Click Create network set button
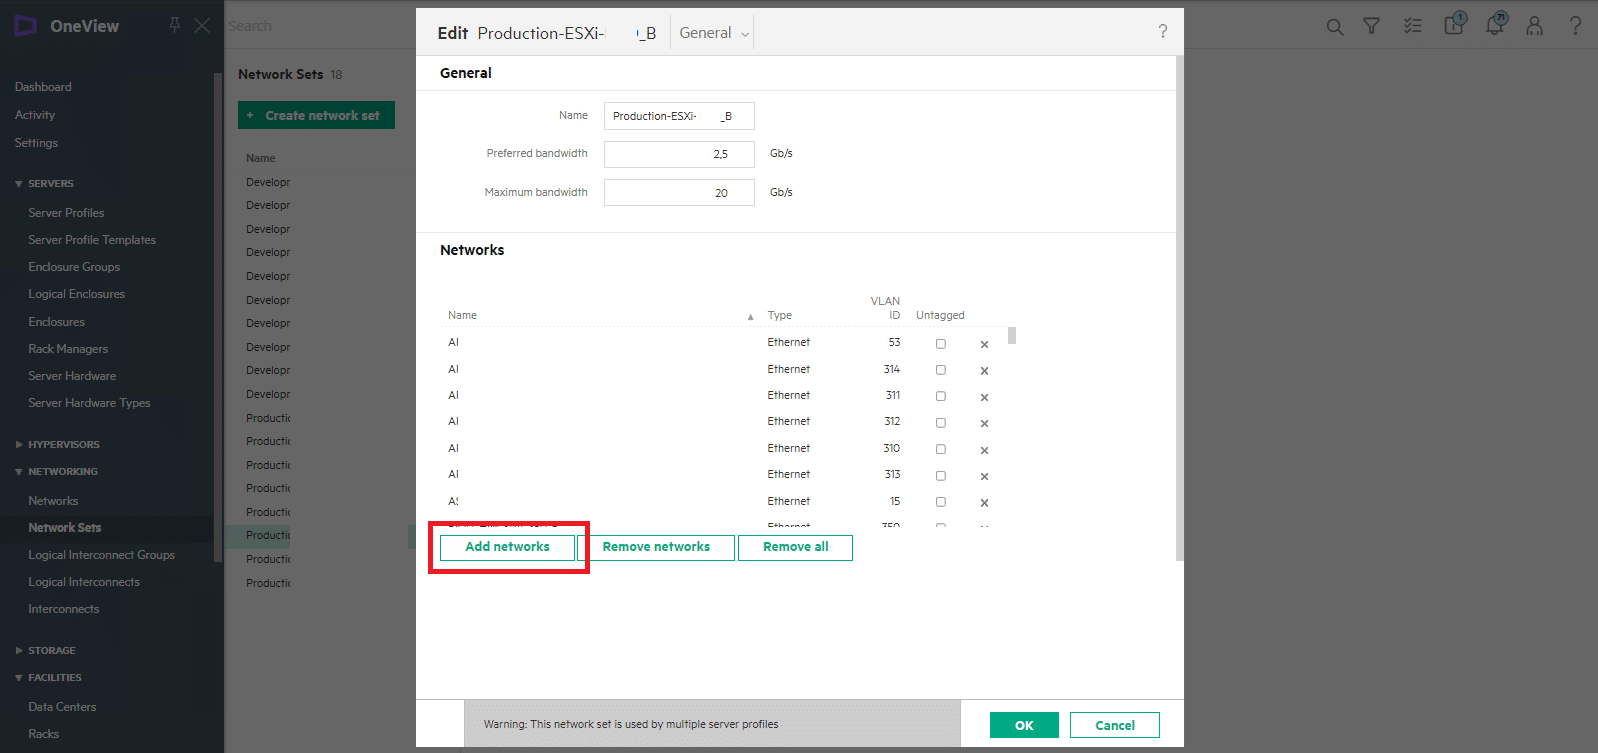Image resolution: width=1598 pixels, height=753 pixels. pos(316,115)
